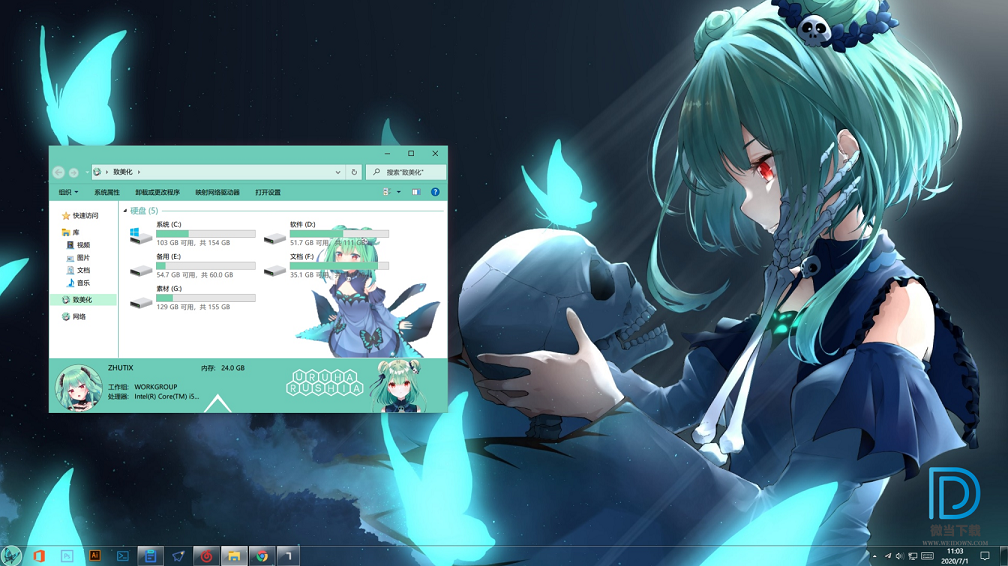This screenshot has width=1008, height=566.
Task: Click the paper-plane tray icon
Action: [x=888, y=556]
